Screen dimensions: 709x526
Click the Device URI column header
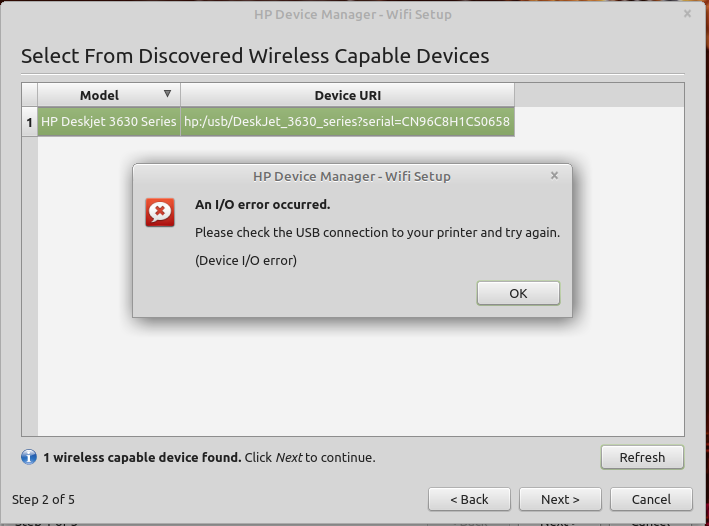[x=347, y=95]
